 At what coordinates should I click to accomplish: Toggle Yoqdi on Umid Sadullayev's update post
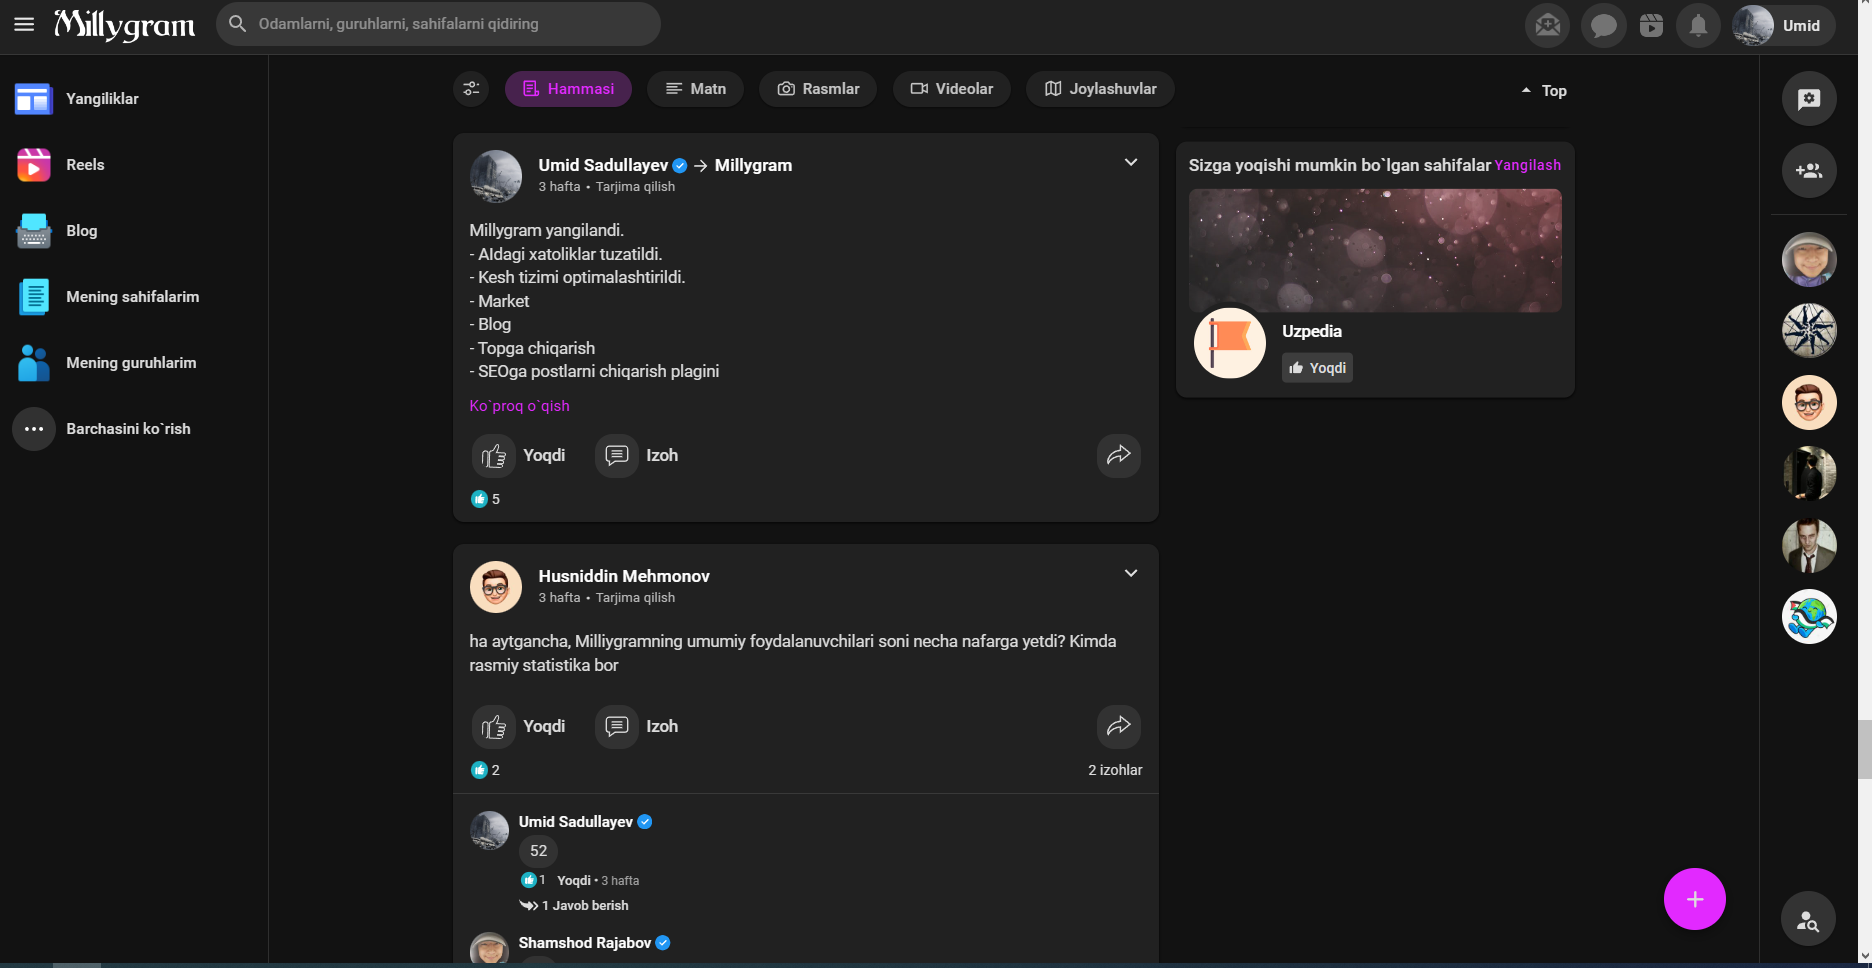click(x=520, y=455)
